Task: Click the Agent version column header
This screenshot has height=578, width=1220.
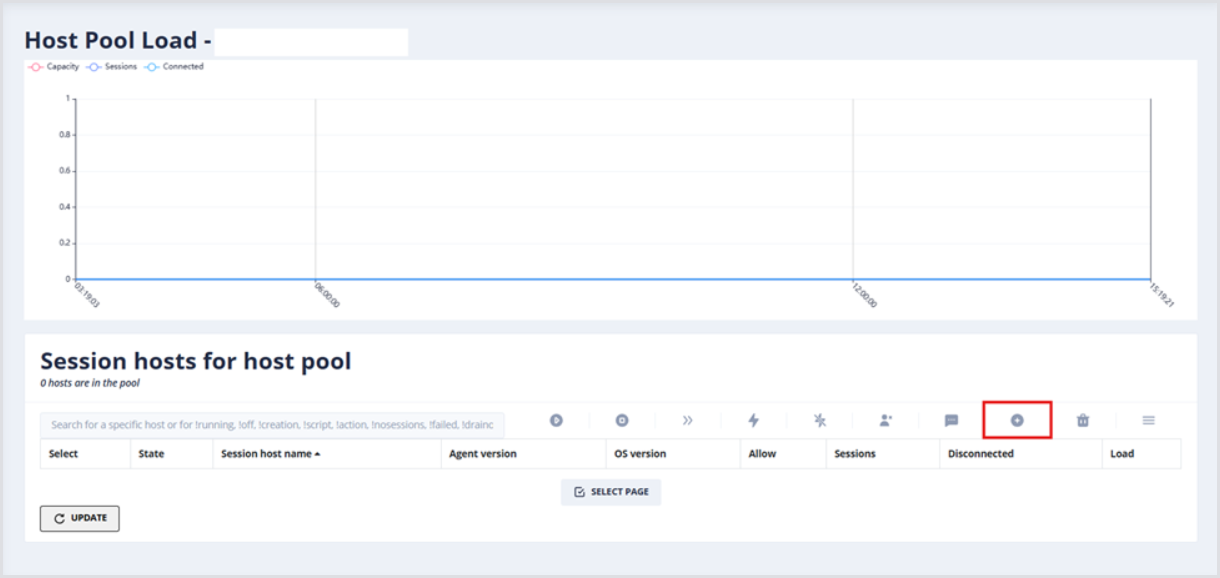Action: point(483,454)
